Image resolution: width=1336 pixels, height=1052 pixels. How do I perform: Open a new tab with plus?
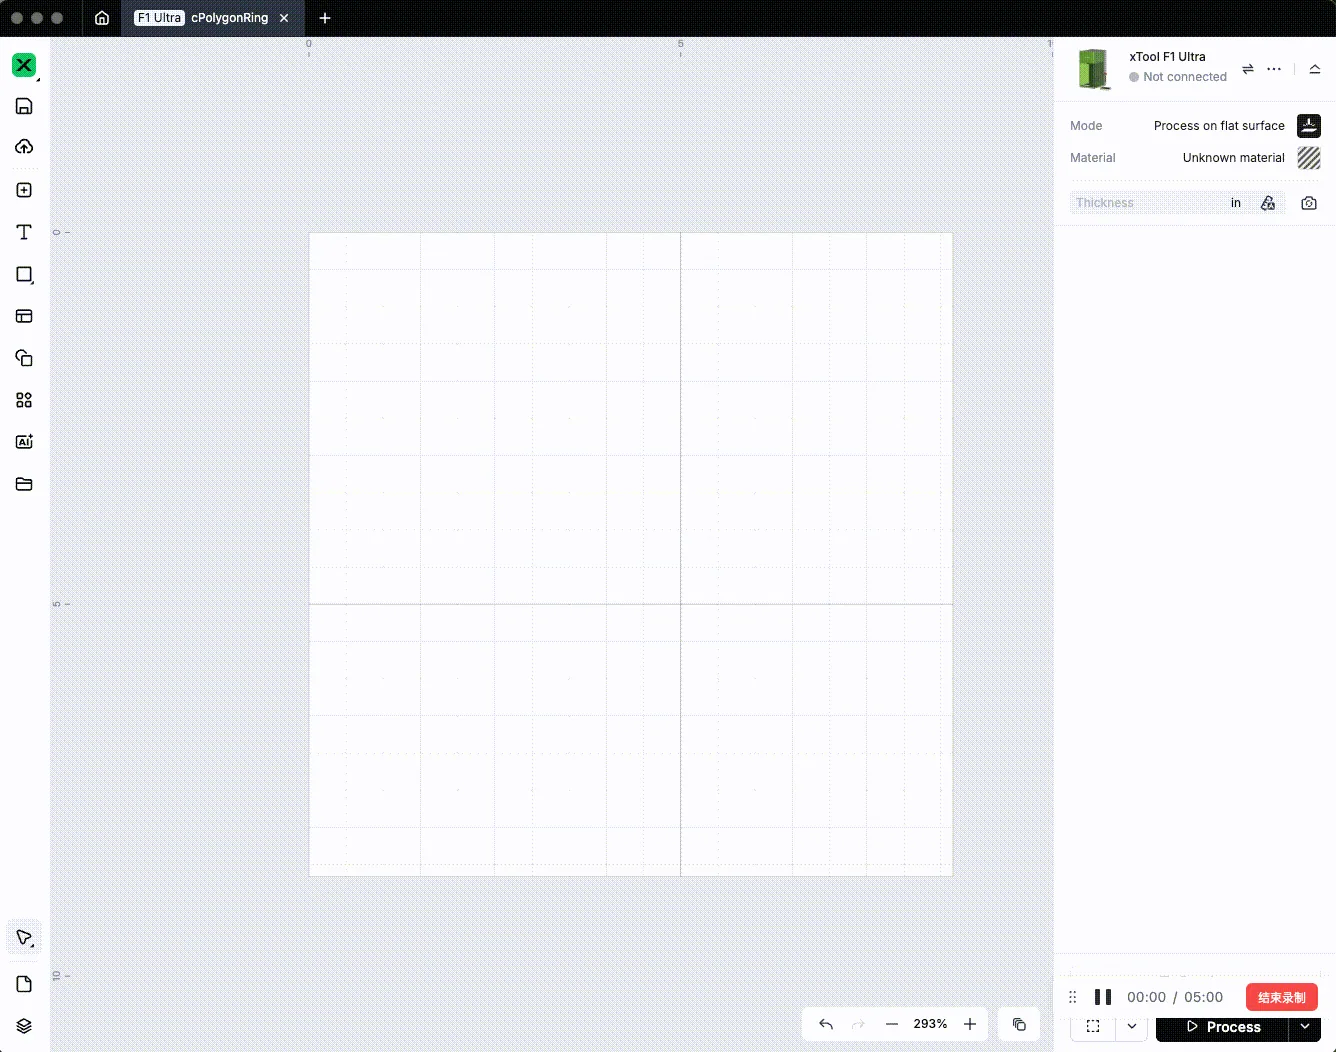(325, 18)
